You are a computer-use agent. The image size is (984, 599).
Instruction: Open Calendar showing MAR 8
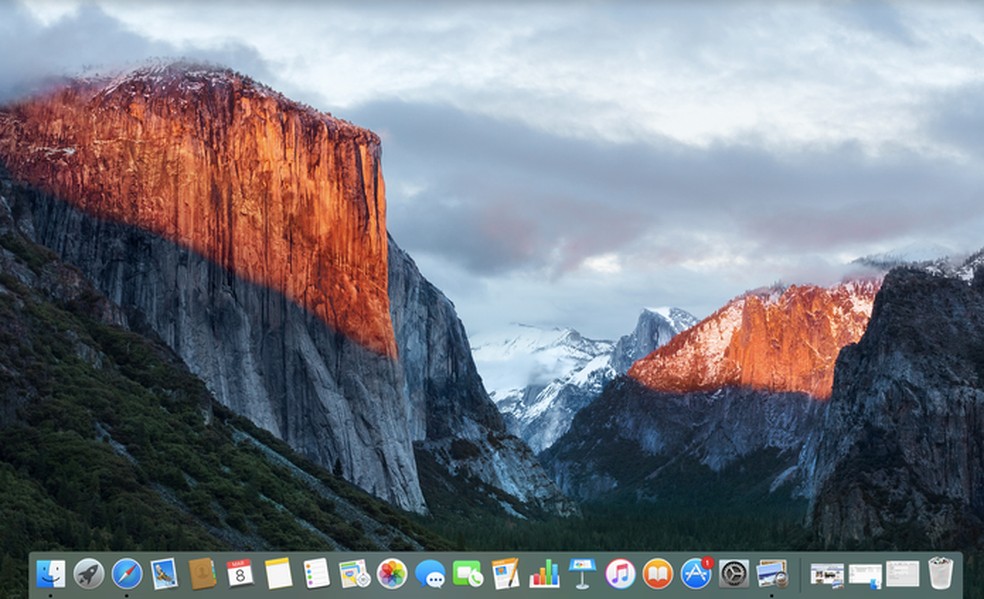tap(240, 573)
